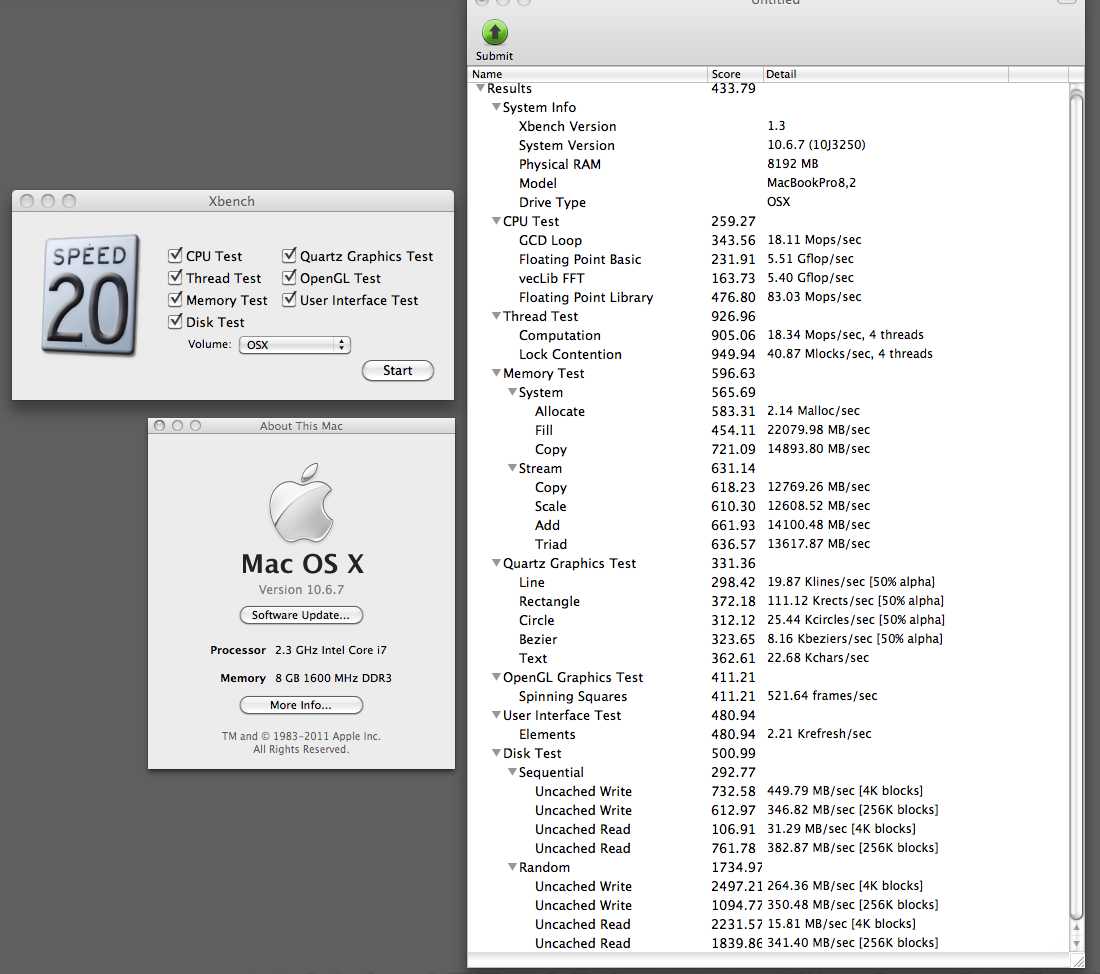Image resolution: width=1100 pixels, height=974 pixels.
Task: Select the GCD Loop row
Action: (768, 240)
